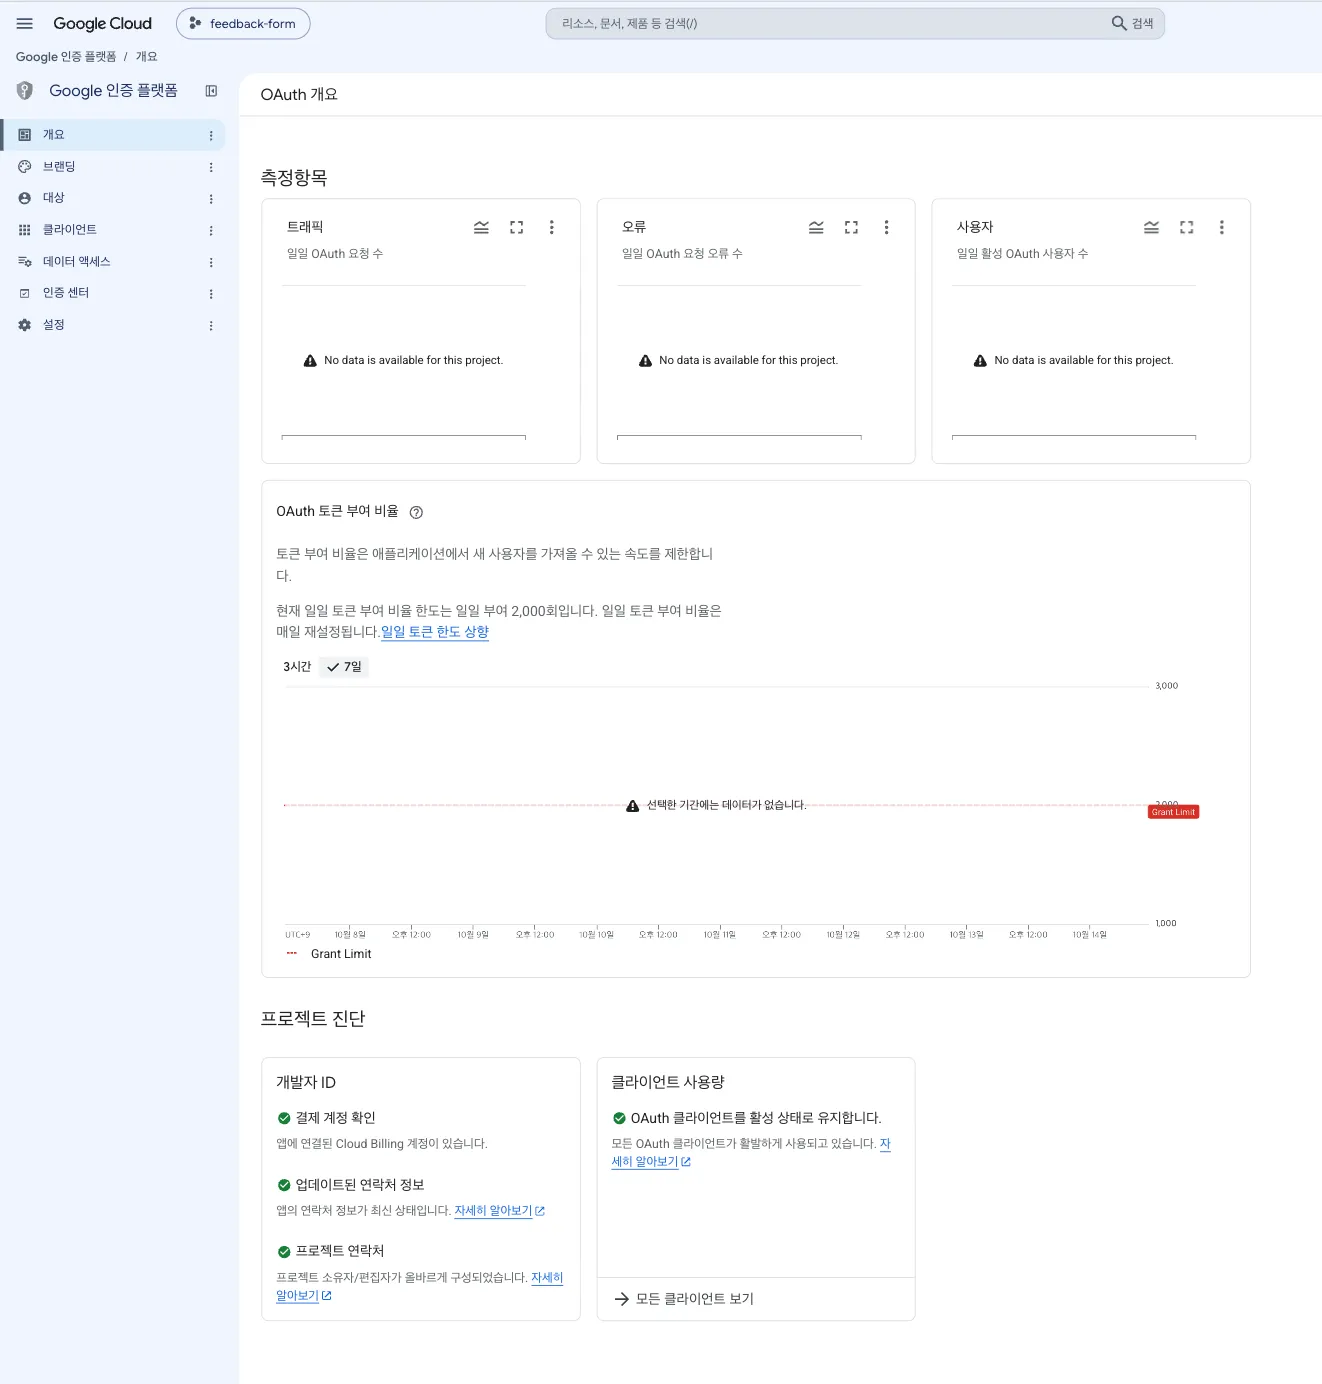Select 개요 in the left navigation
The width and height of the screenshot is (1322, 1384).
click(113, 135)
